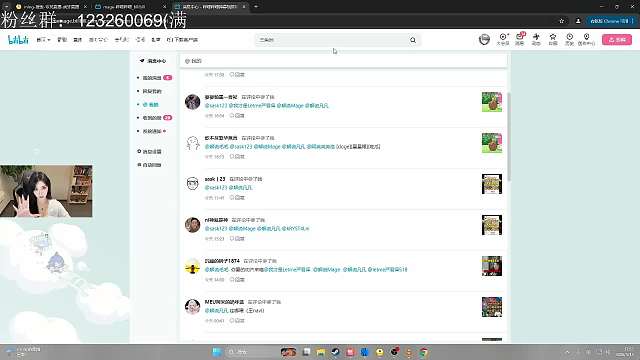
Task: Open the user avatar in the bilibili header
Action: click(484, 40)
